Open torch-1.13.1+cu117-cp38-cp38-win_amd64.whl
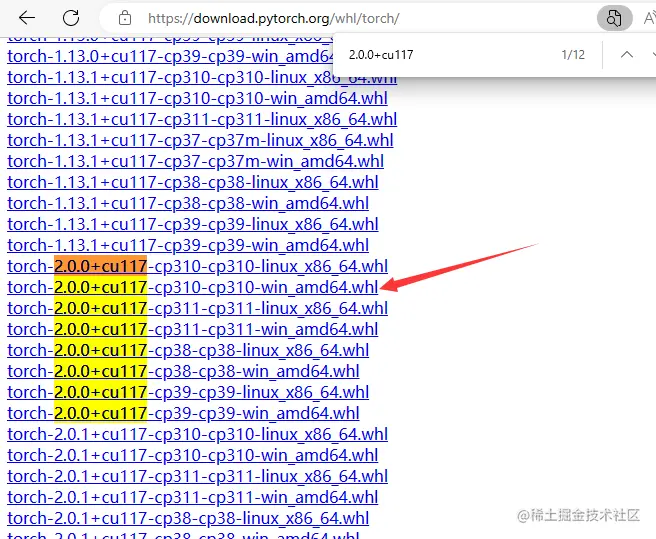The height and width of the screenshot is (539, 656). click(188, 203)
